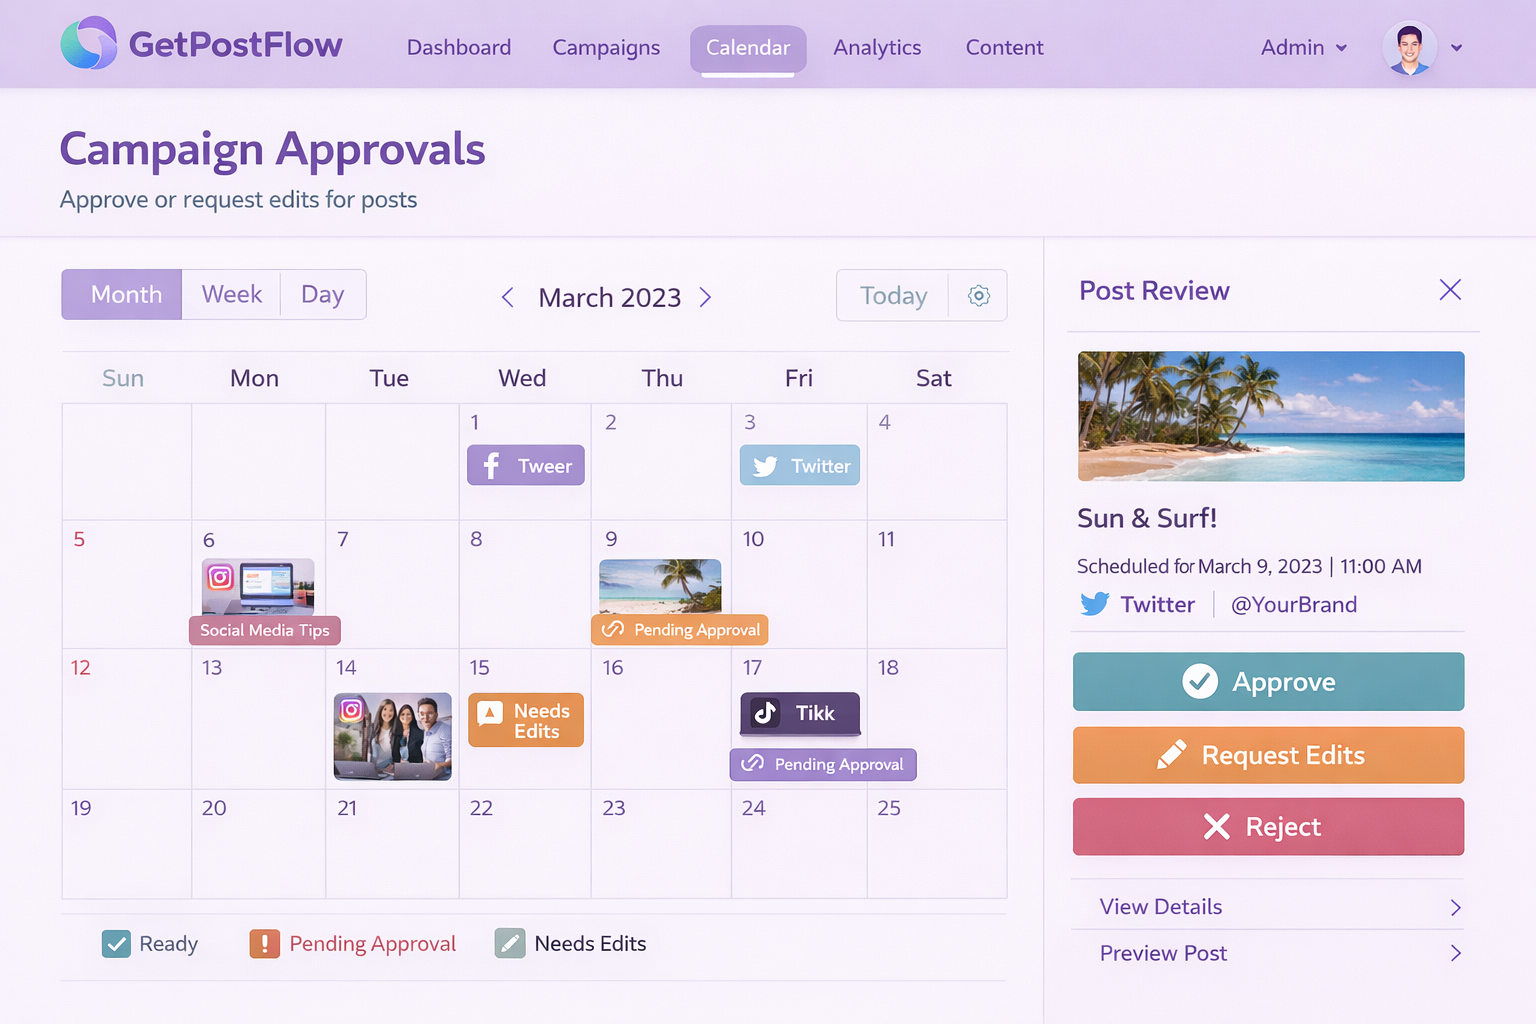Click the Facebook icon on March 1 post
This screenshot has height=1024, width=1536.
click(491, 464)
